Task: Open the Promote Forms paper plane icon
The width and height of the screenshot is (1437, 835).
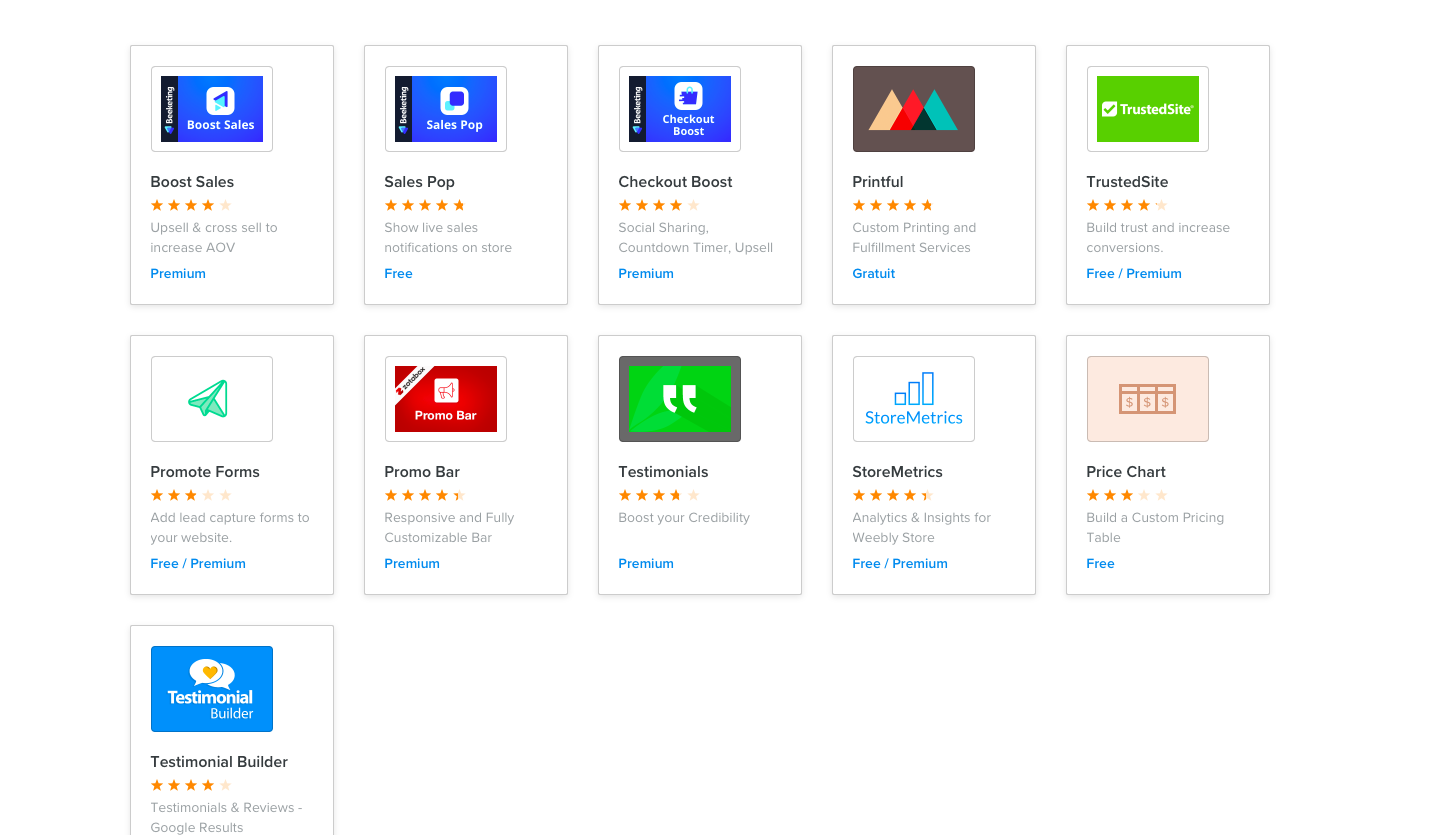Action: [212, 399]
